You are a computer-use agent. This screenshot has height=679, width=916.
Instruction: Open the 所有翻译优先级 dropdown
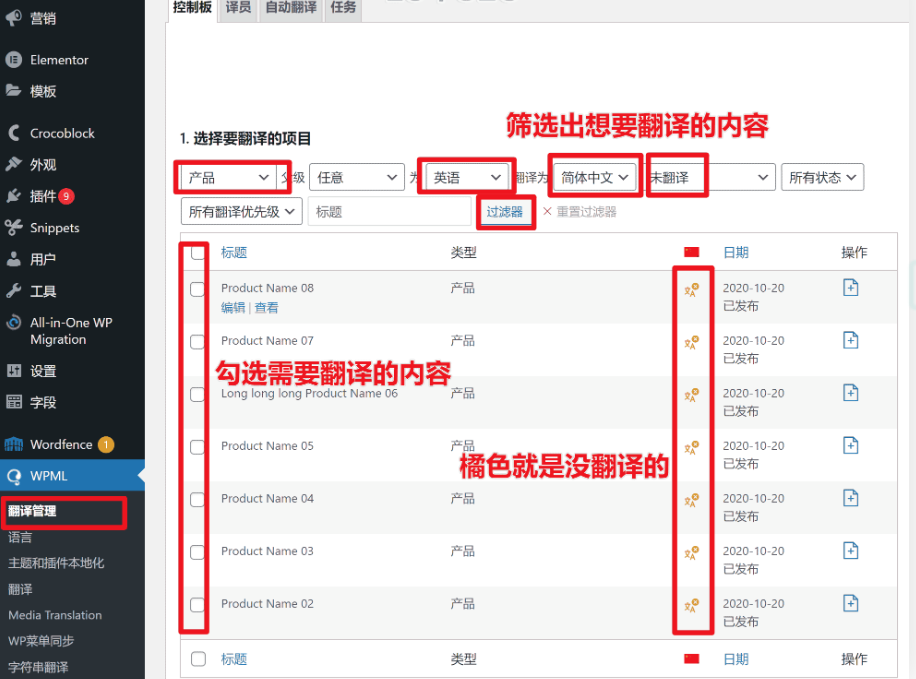241,212
